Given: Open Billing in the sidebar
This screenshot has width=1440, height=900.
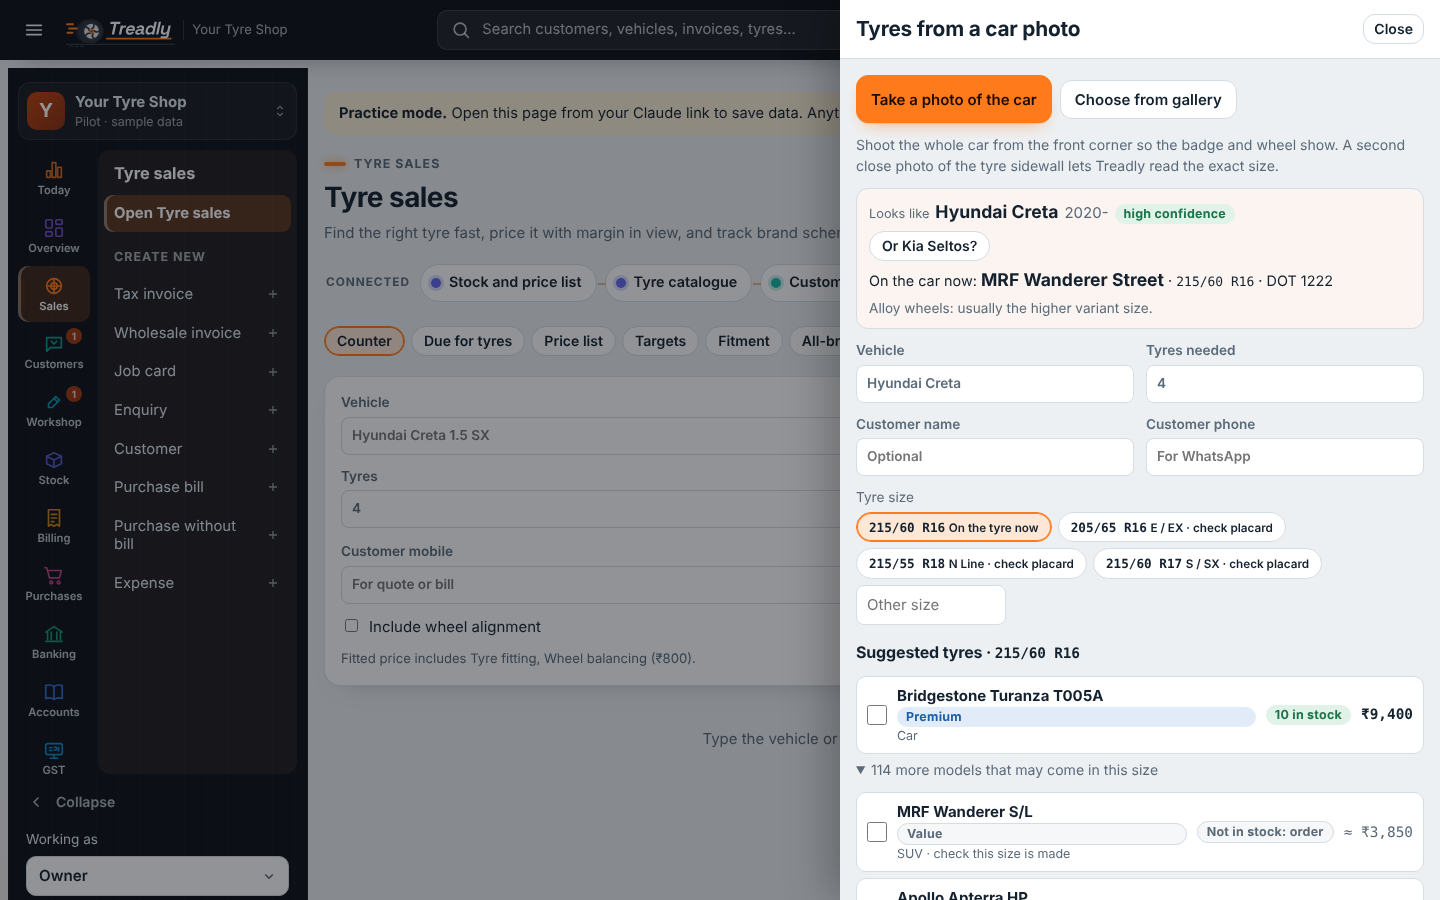Looking at the screenshot, I should (54, 527).
